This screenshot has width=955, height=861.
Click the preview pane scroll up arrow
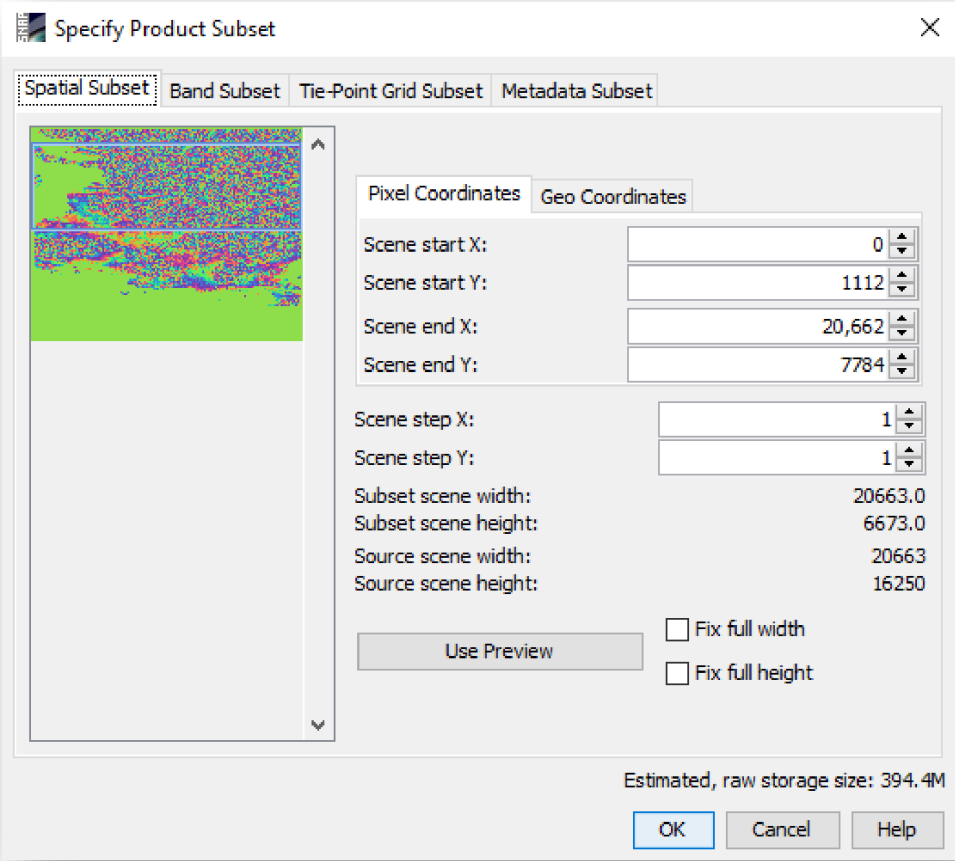coord(318,145)
